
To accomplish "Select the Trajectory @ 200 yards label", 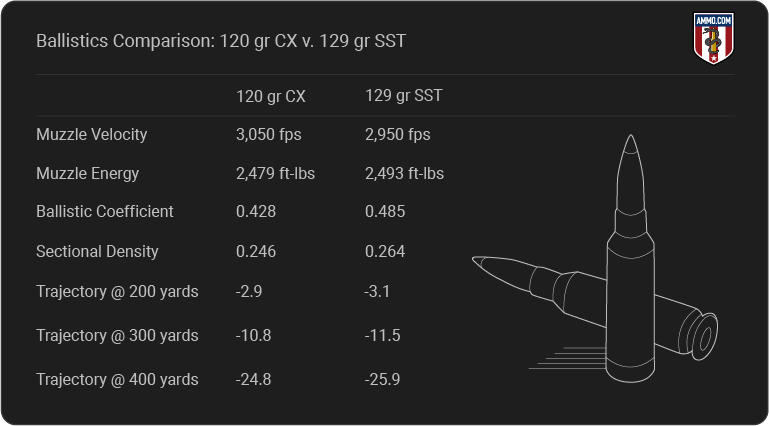I will pyautogui.click(x=117, y=291).
